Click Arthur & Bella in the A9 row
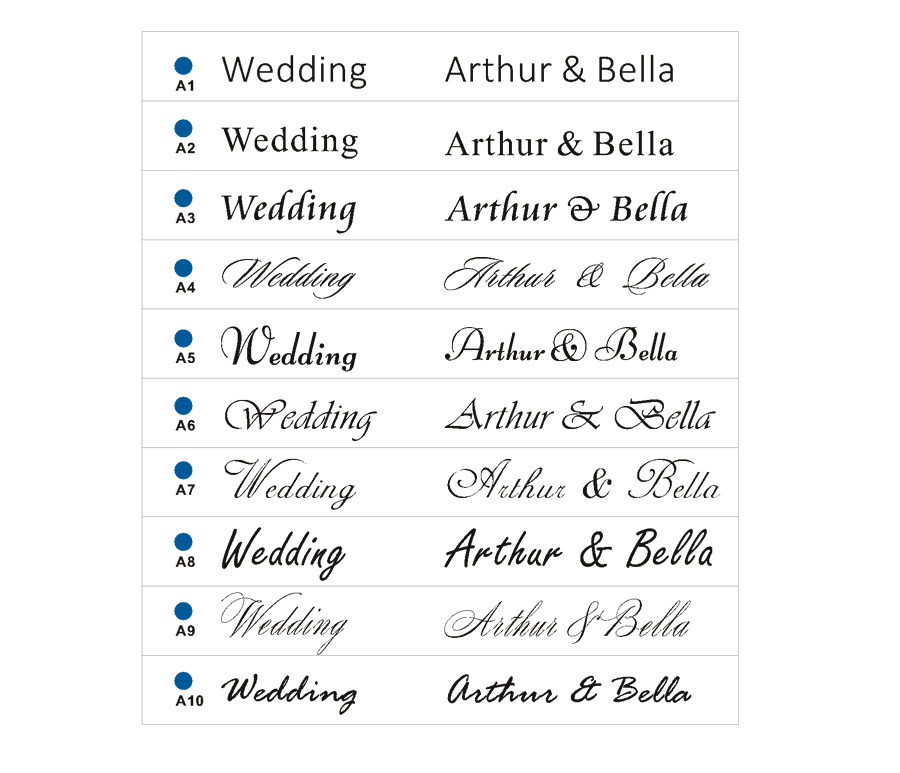Viewport: 900px width, 773px height. click(x=568, y=620)
